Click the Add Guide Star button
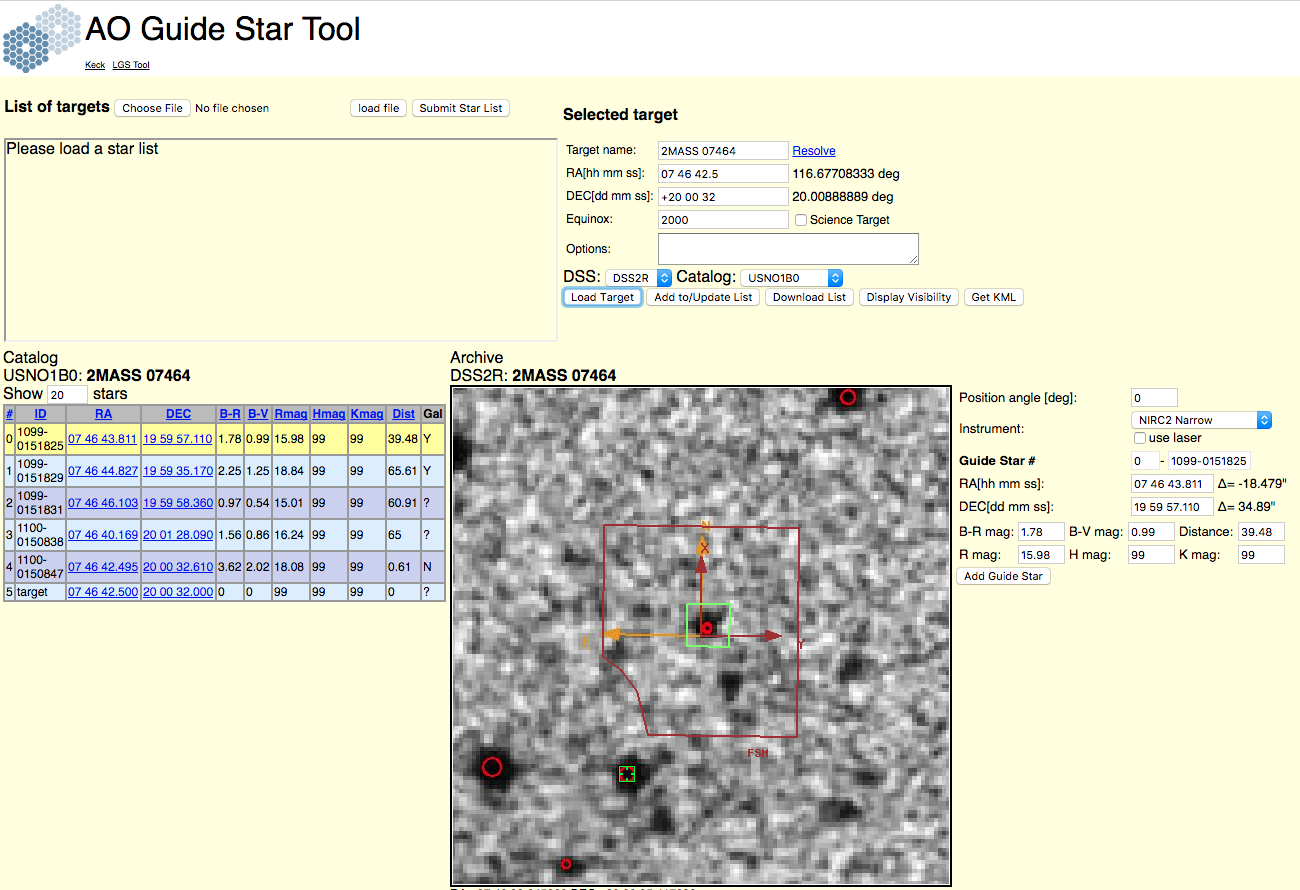Image resolution: width=1300 pixels, height=890 pixels. click(x=1004, y=576)
